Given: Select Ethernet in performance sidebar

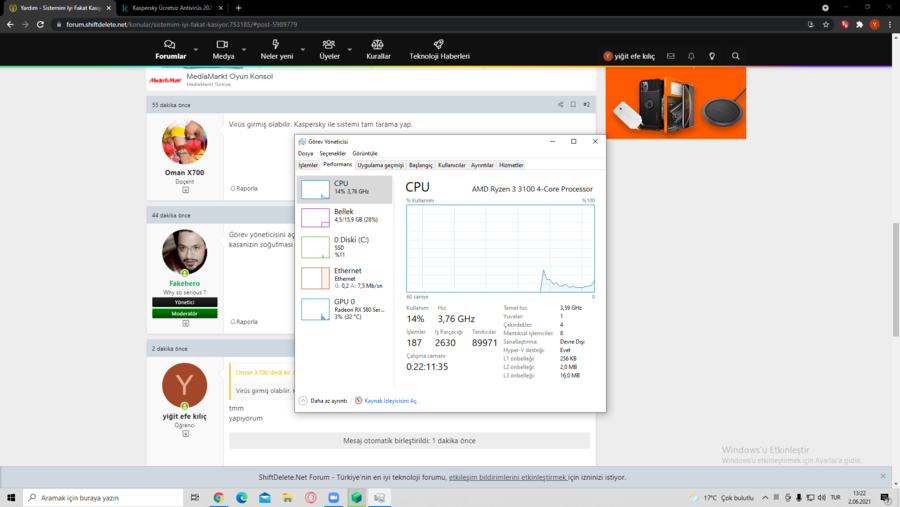Looking at the screenshot, I should [345, 278].
